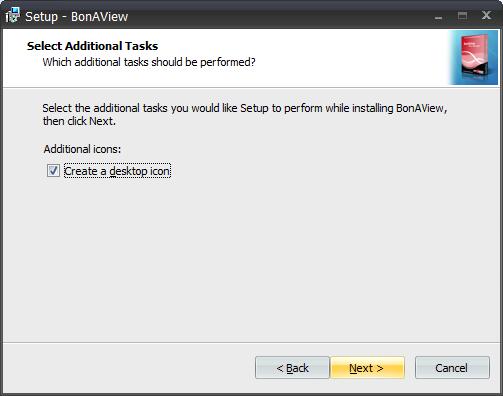503x396 pixels.
Task: Click the empty gray area below the checkbox
Action: [251, 260]
